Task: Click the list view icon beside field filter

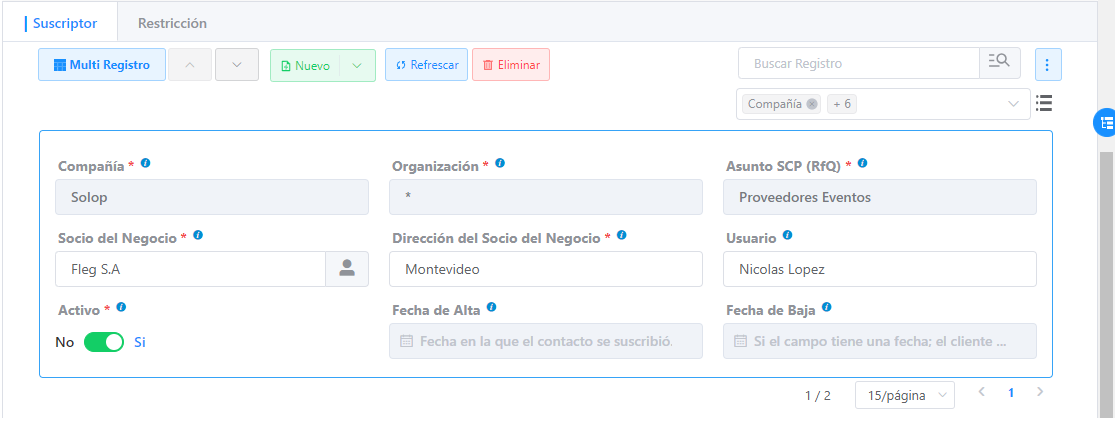Action: coord(1044,103)
